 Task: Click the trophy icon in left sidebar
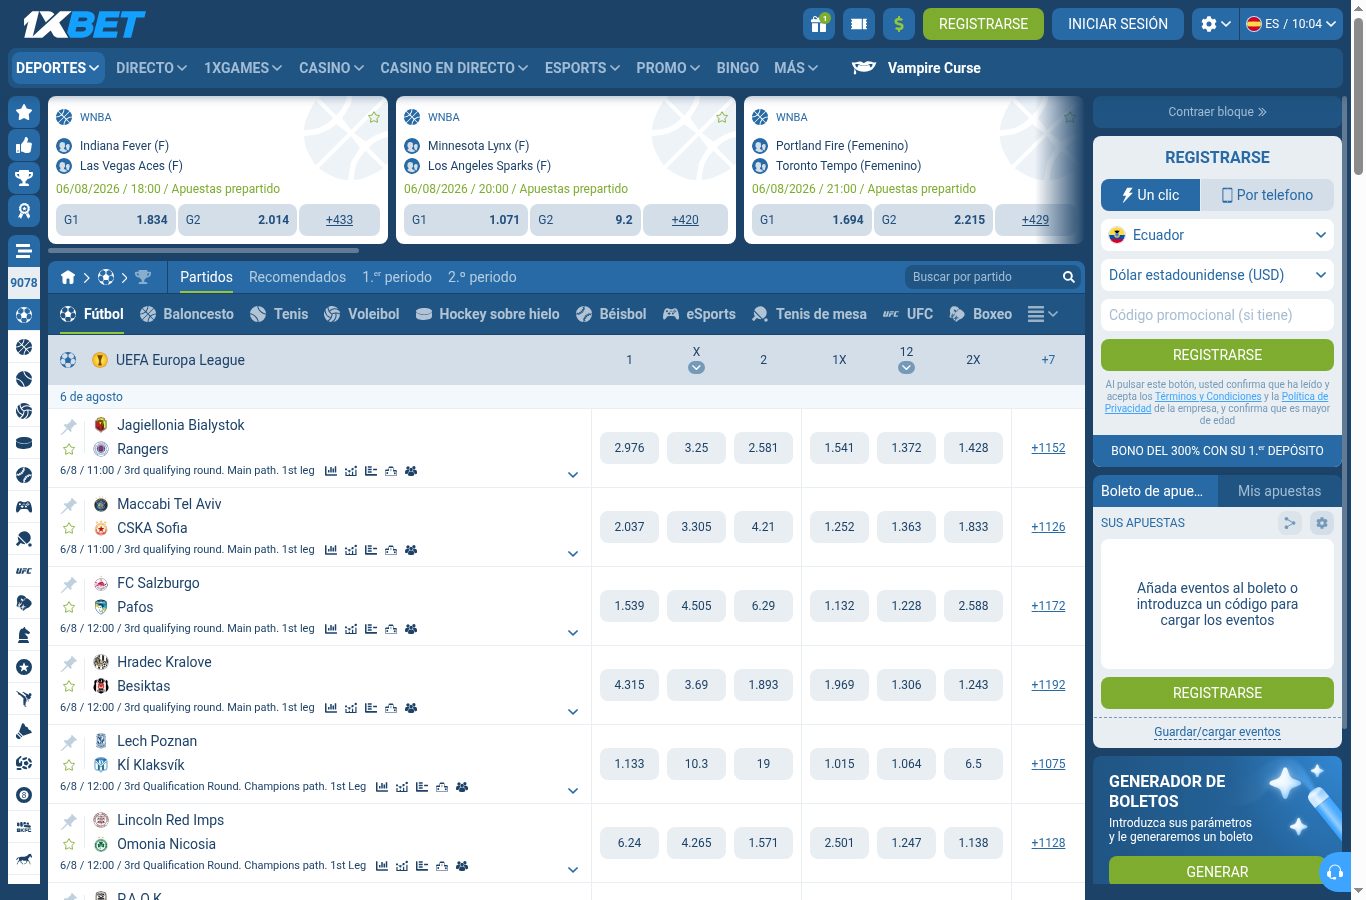tap(24, 178)
